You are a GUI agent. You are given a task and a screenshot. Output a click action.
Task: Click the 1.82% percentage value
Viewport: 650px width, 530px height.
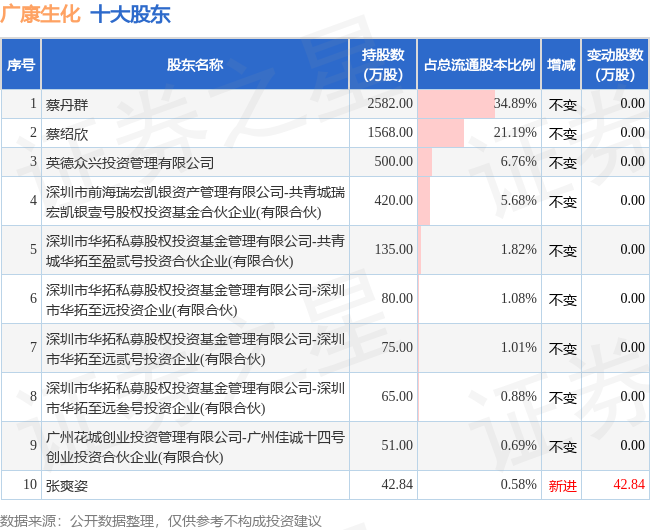[x=519, y=249]
